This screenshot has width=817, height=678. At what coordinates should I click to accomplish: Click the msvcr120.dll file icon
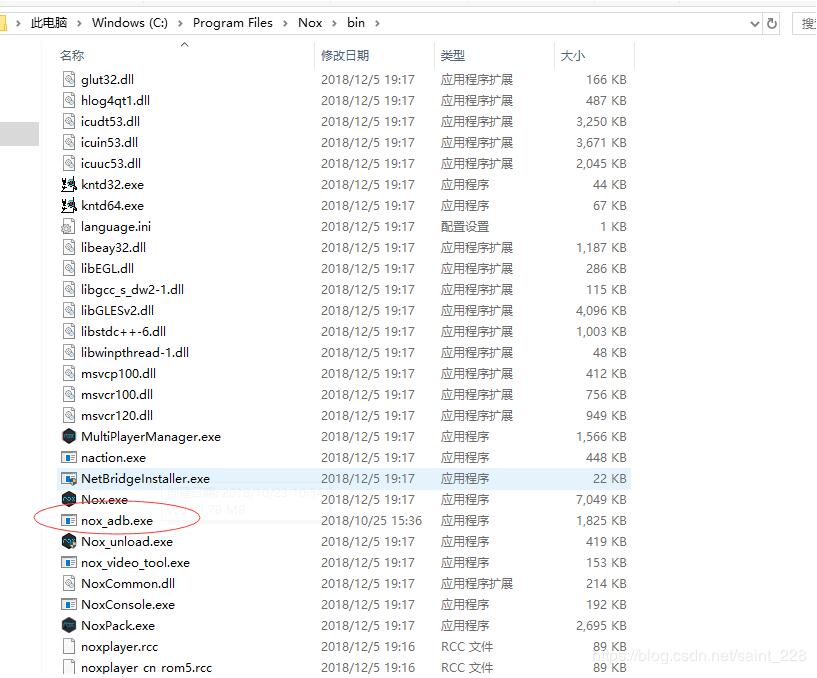(69, 415)
